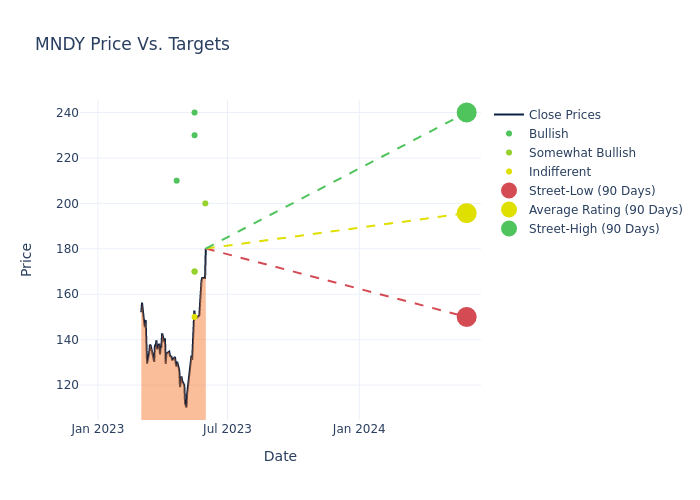This screenshot has width=700, height=500.
Task: Click the Price axis title
Action: pyautogui.click(x=27, y=259)
